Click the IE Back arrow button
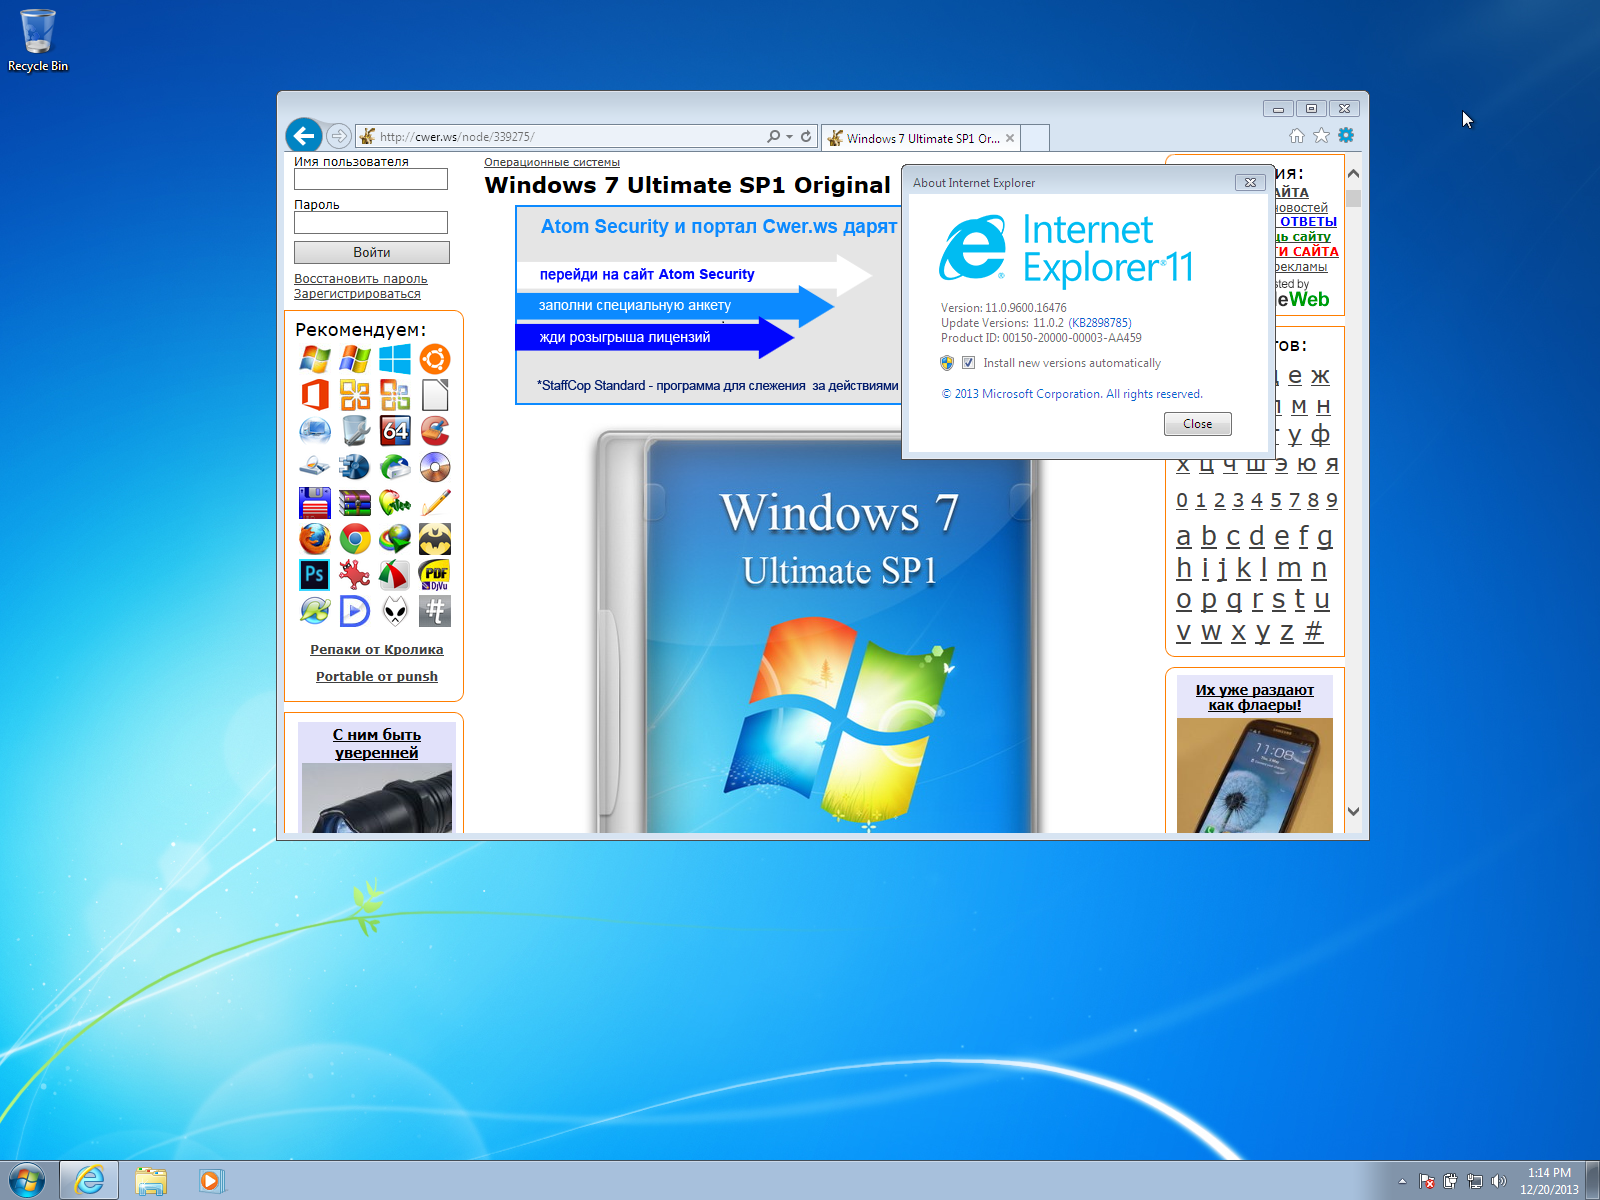The image size is (1600, 1200). [x=303, y=136]
